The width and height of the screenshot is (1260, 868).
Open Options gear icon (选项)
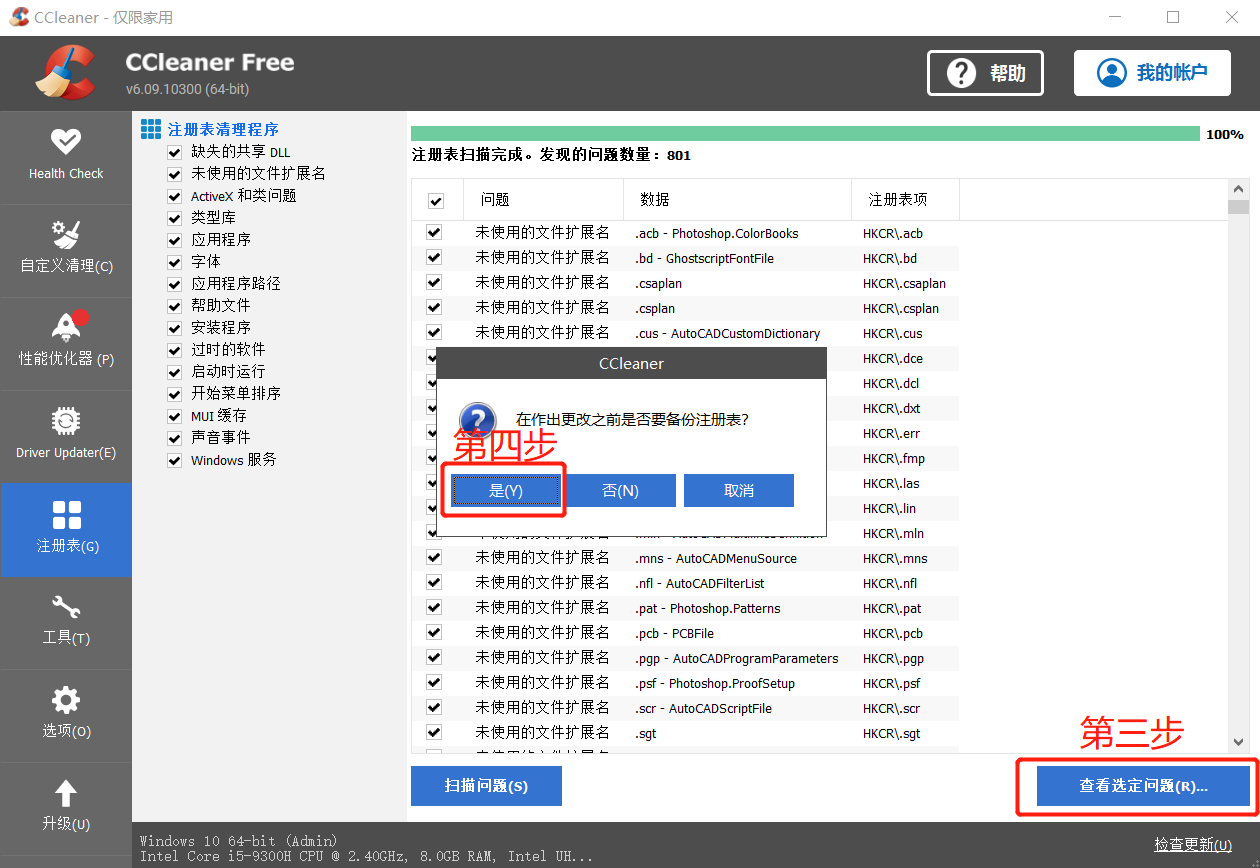(66, 699)
